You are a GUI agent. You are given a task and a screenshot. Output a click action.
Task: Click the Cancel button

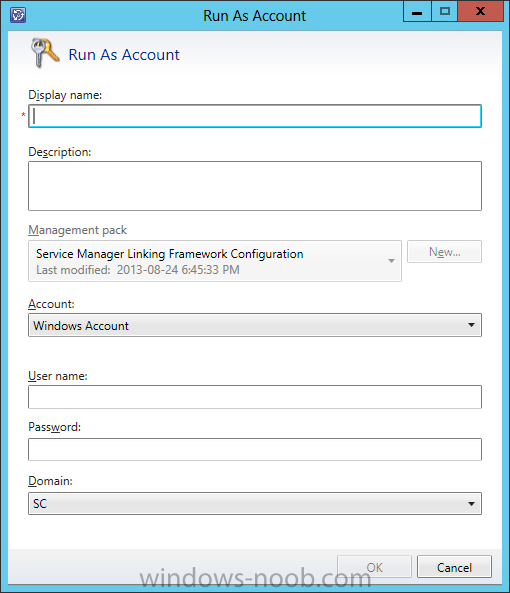454,567
